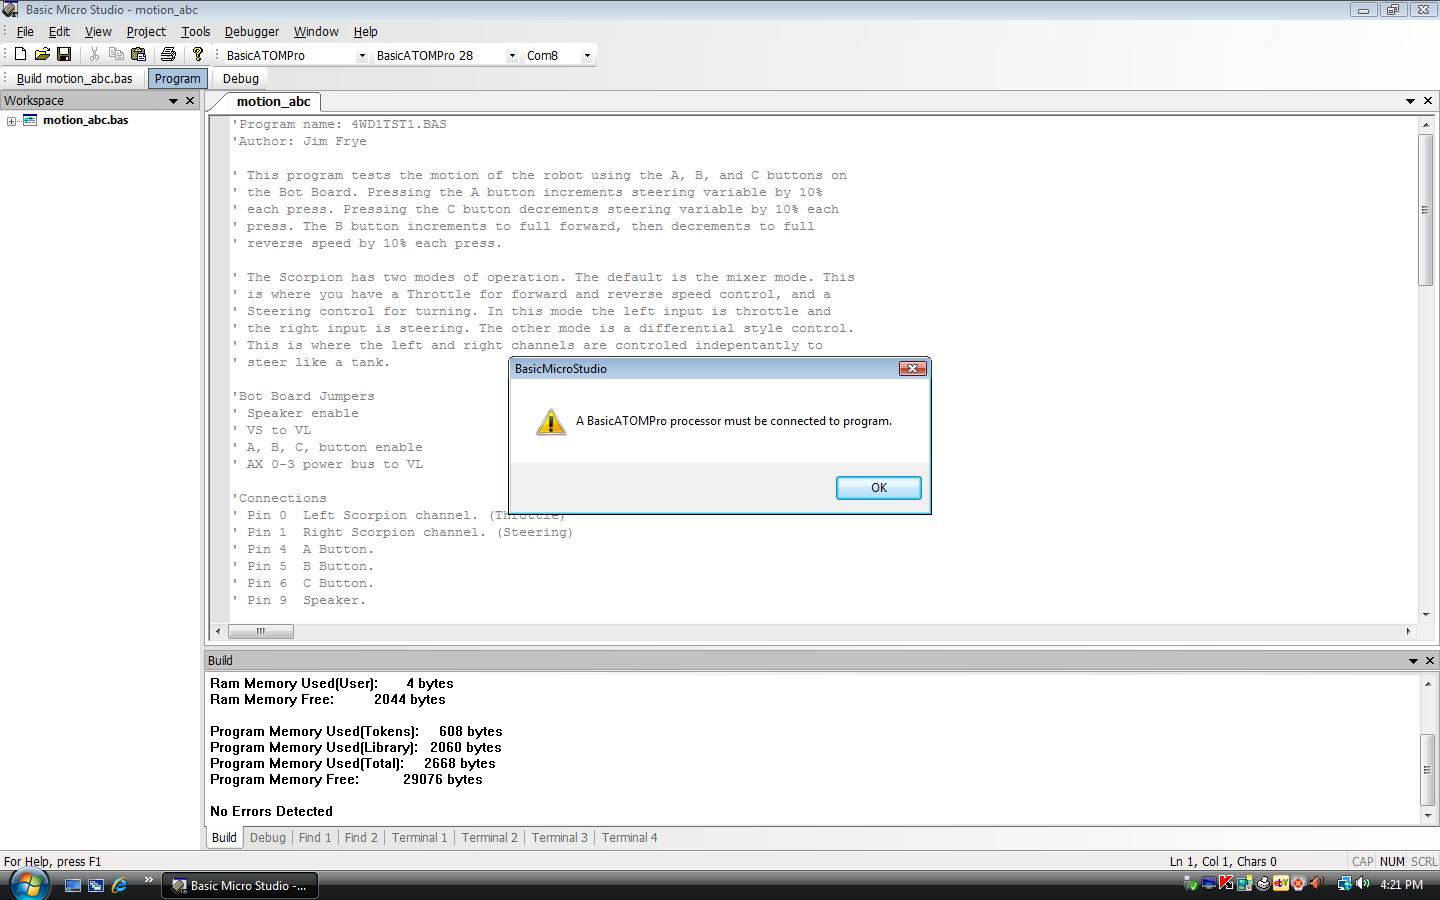Print using the printer toolbar icon

click(x=168, y=55)
